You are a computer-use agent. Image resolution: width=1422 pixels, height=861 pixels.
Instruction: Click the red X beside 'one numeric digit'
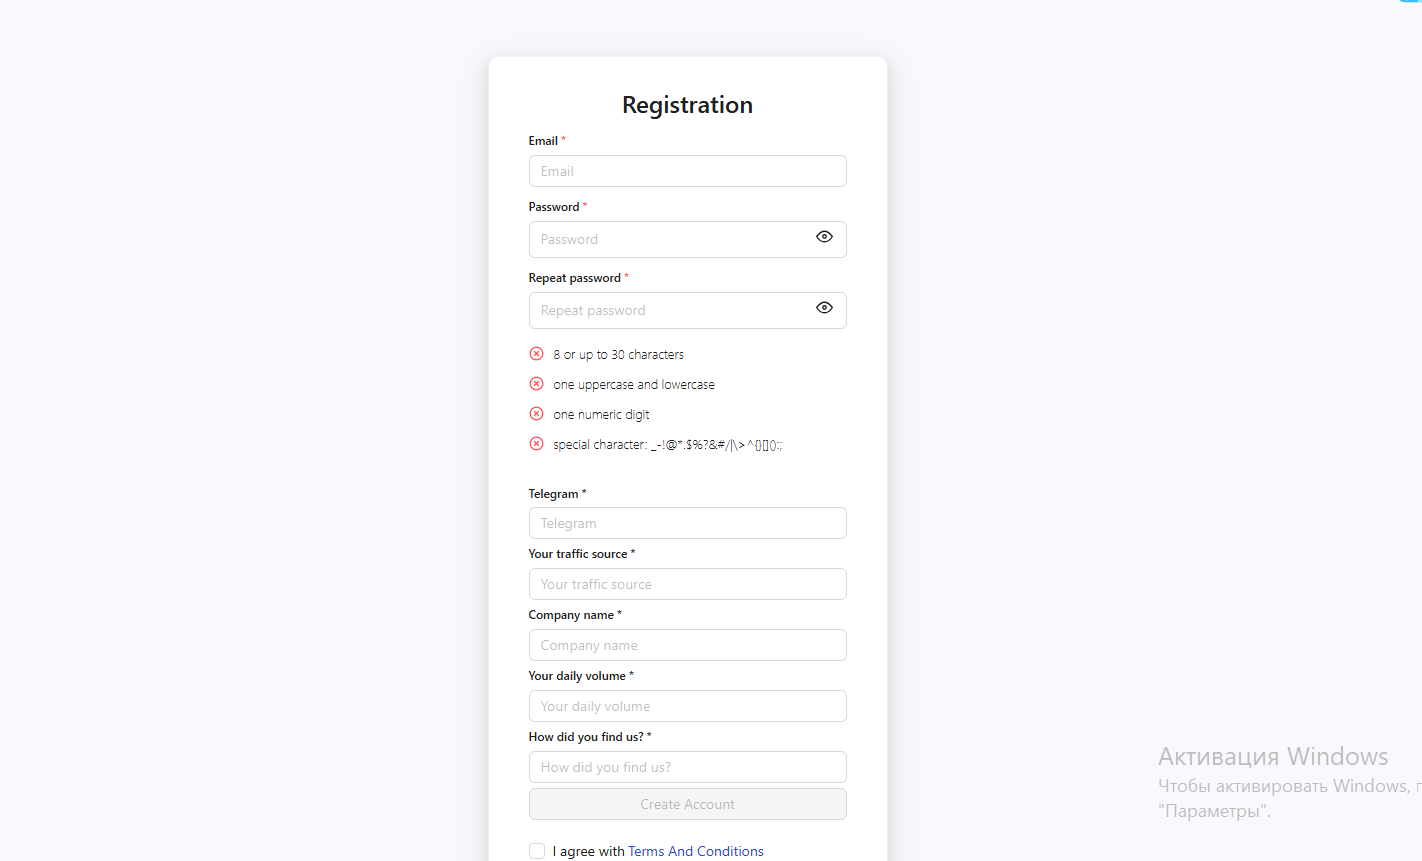(x=537, y=414)
